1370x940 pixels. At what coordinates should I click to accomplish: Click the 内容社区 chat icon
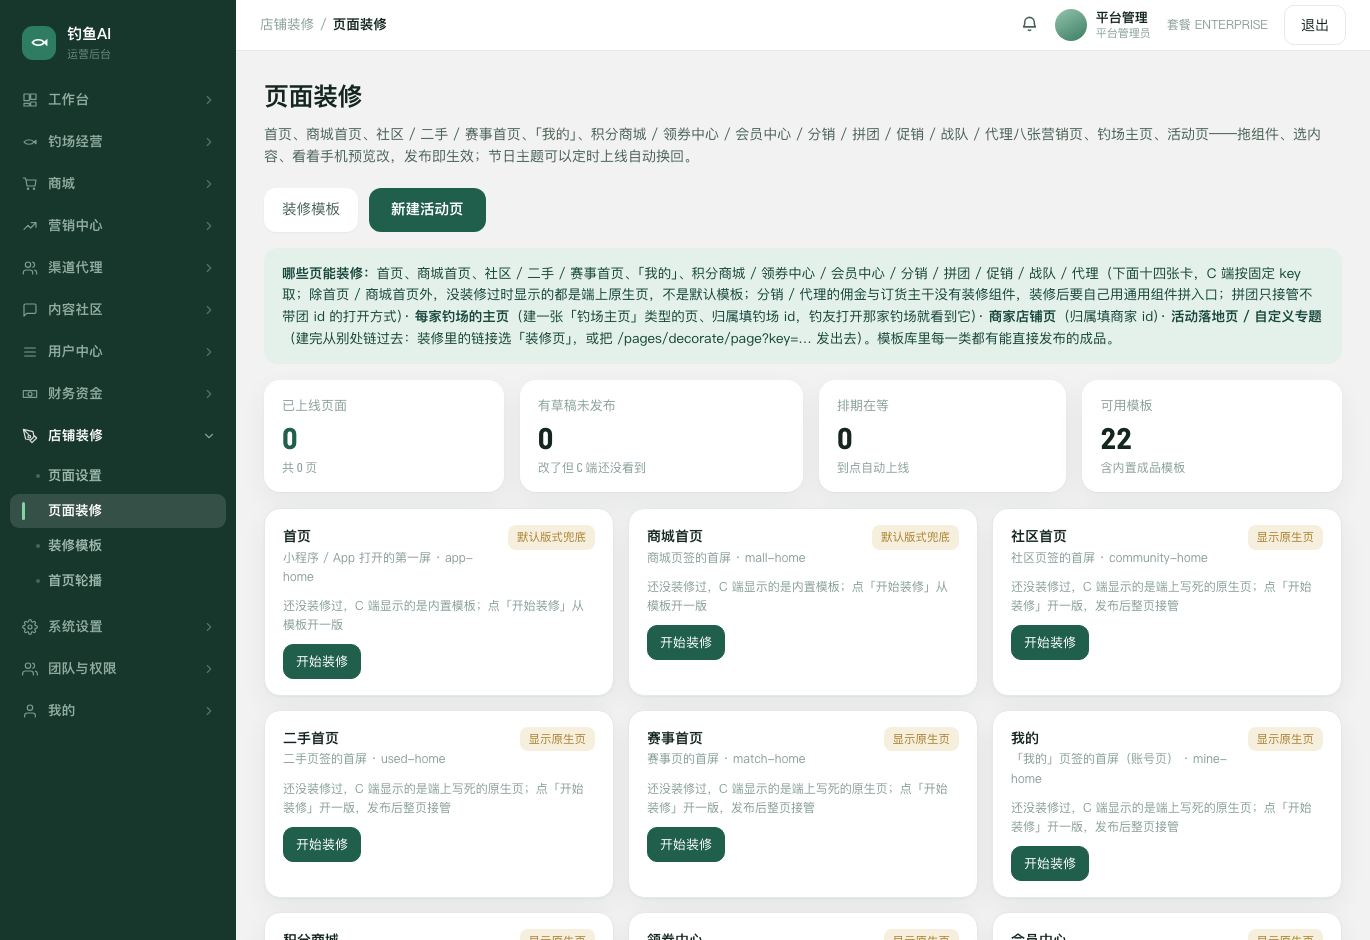[30, 310]
